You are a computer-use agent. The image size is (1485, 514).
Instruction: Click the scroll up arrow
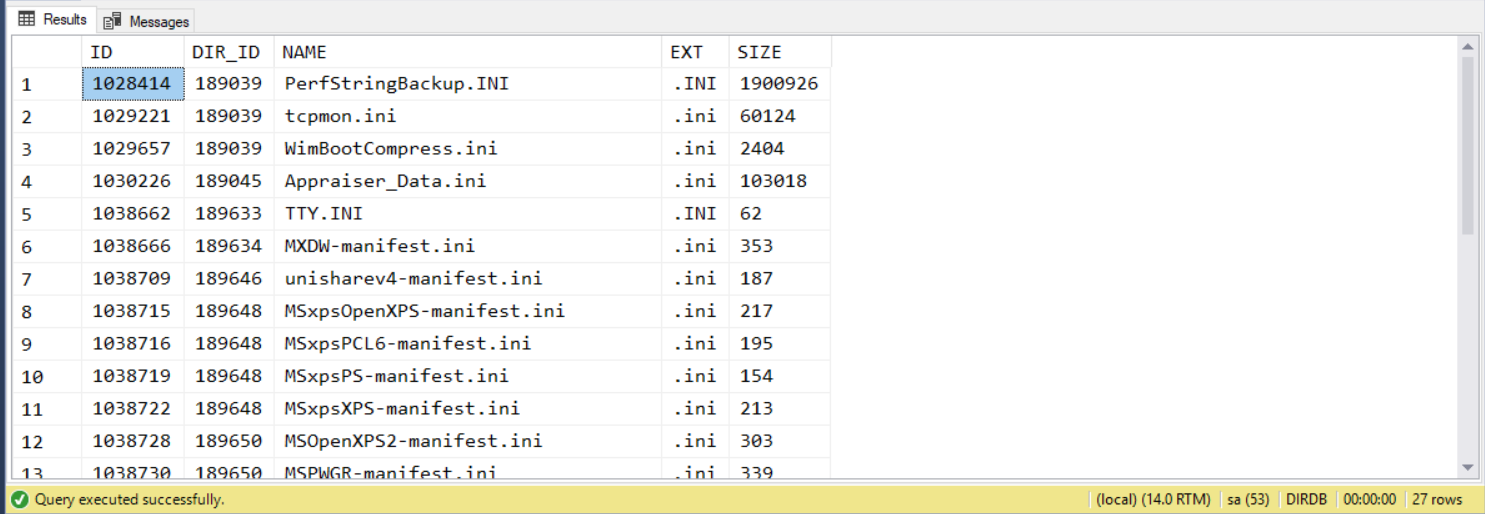(x=1467, y=47)
